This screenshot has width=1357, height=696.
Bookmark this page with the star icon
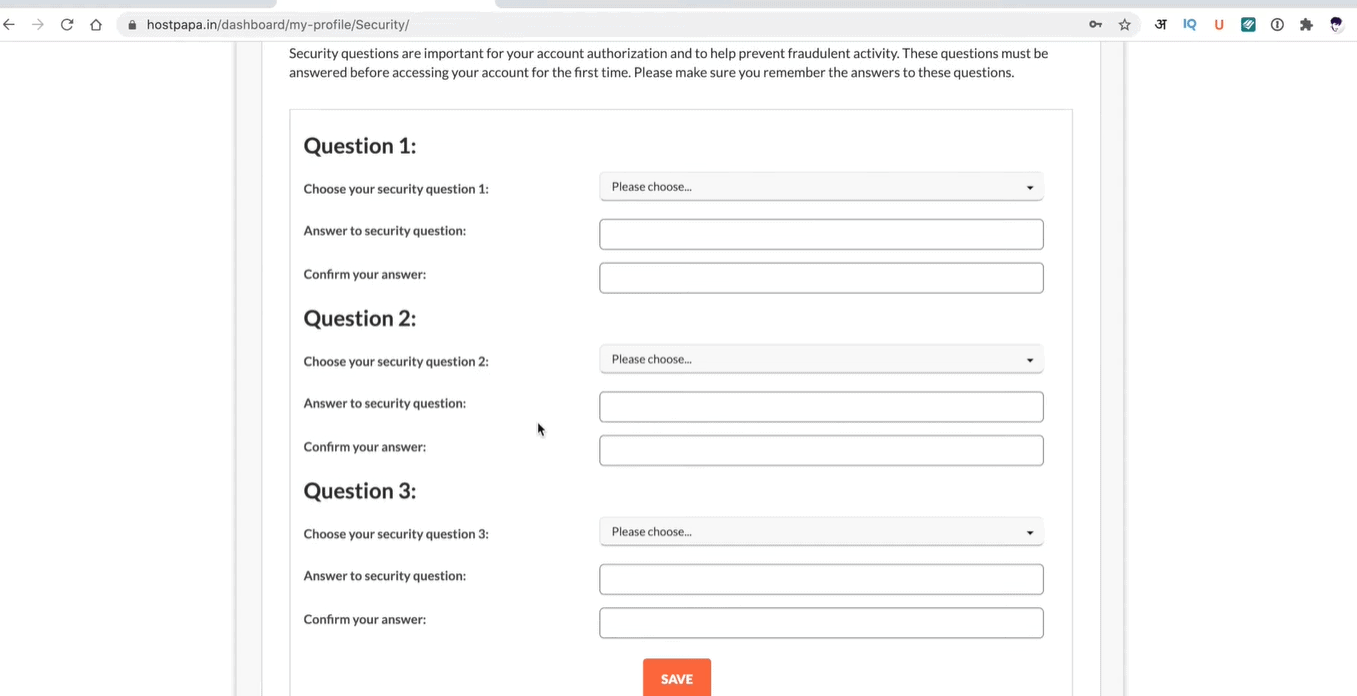coord(1125,25)
